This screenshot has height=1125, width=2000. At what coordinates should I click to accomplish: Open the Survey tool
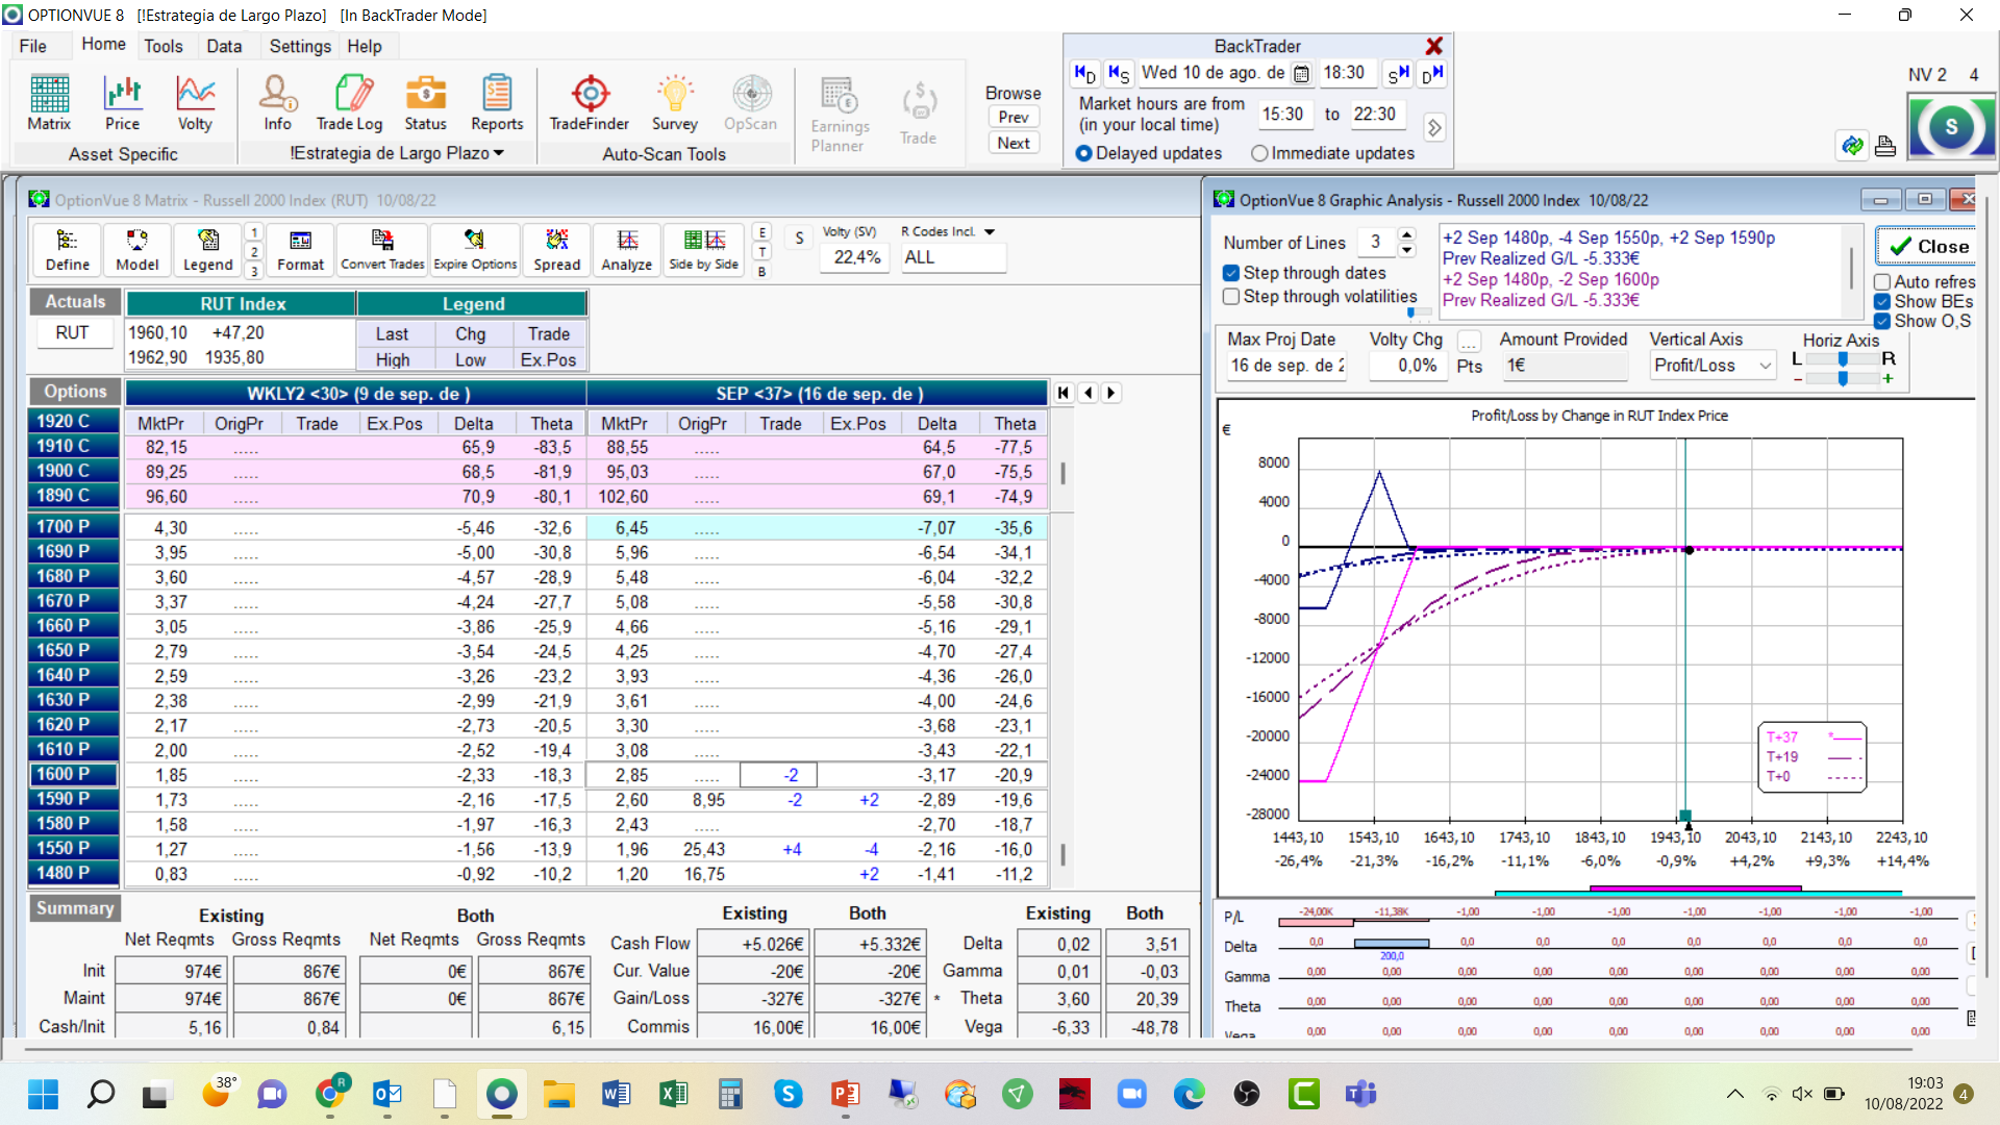point(675,102)
